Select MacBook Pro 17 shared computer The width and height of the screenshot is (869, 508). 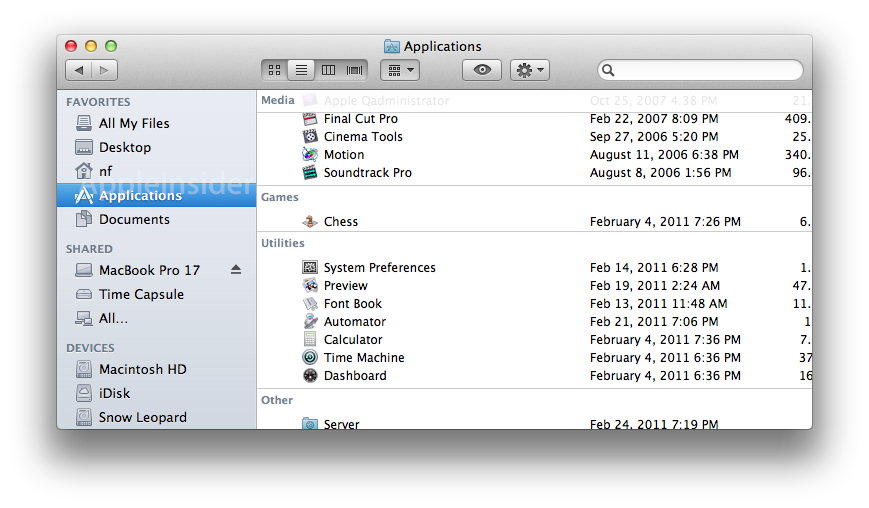(x=156, y=270)
